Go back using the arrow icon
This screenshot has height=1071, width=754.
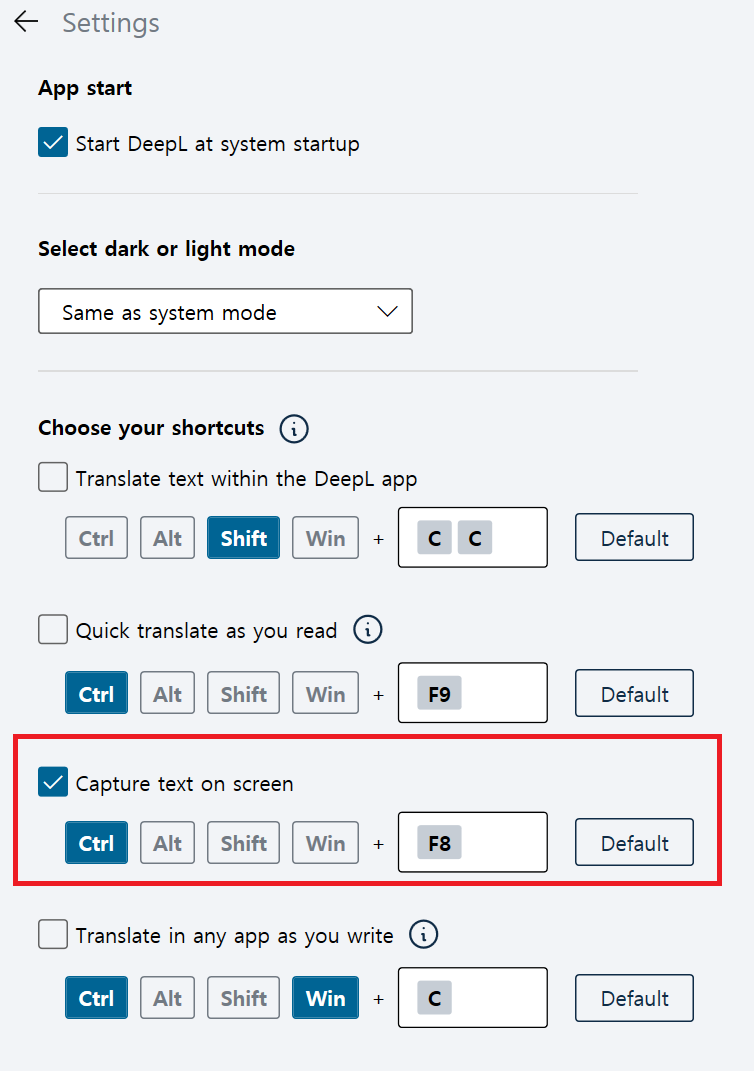[26, 22]
